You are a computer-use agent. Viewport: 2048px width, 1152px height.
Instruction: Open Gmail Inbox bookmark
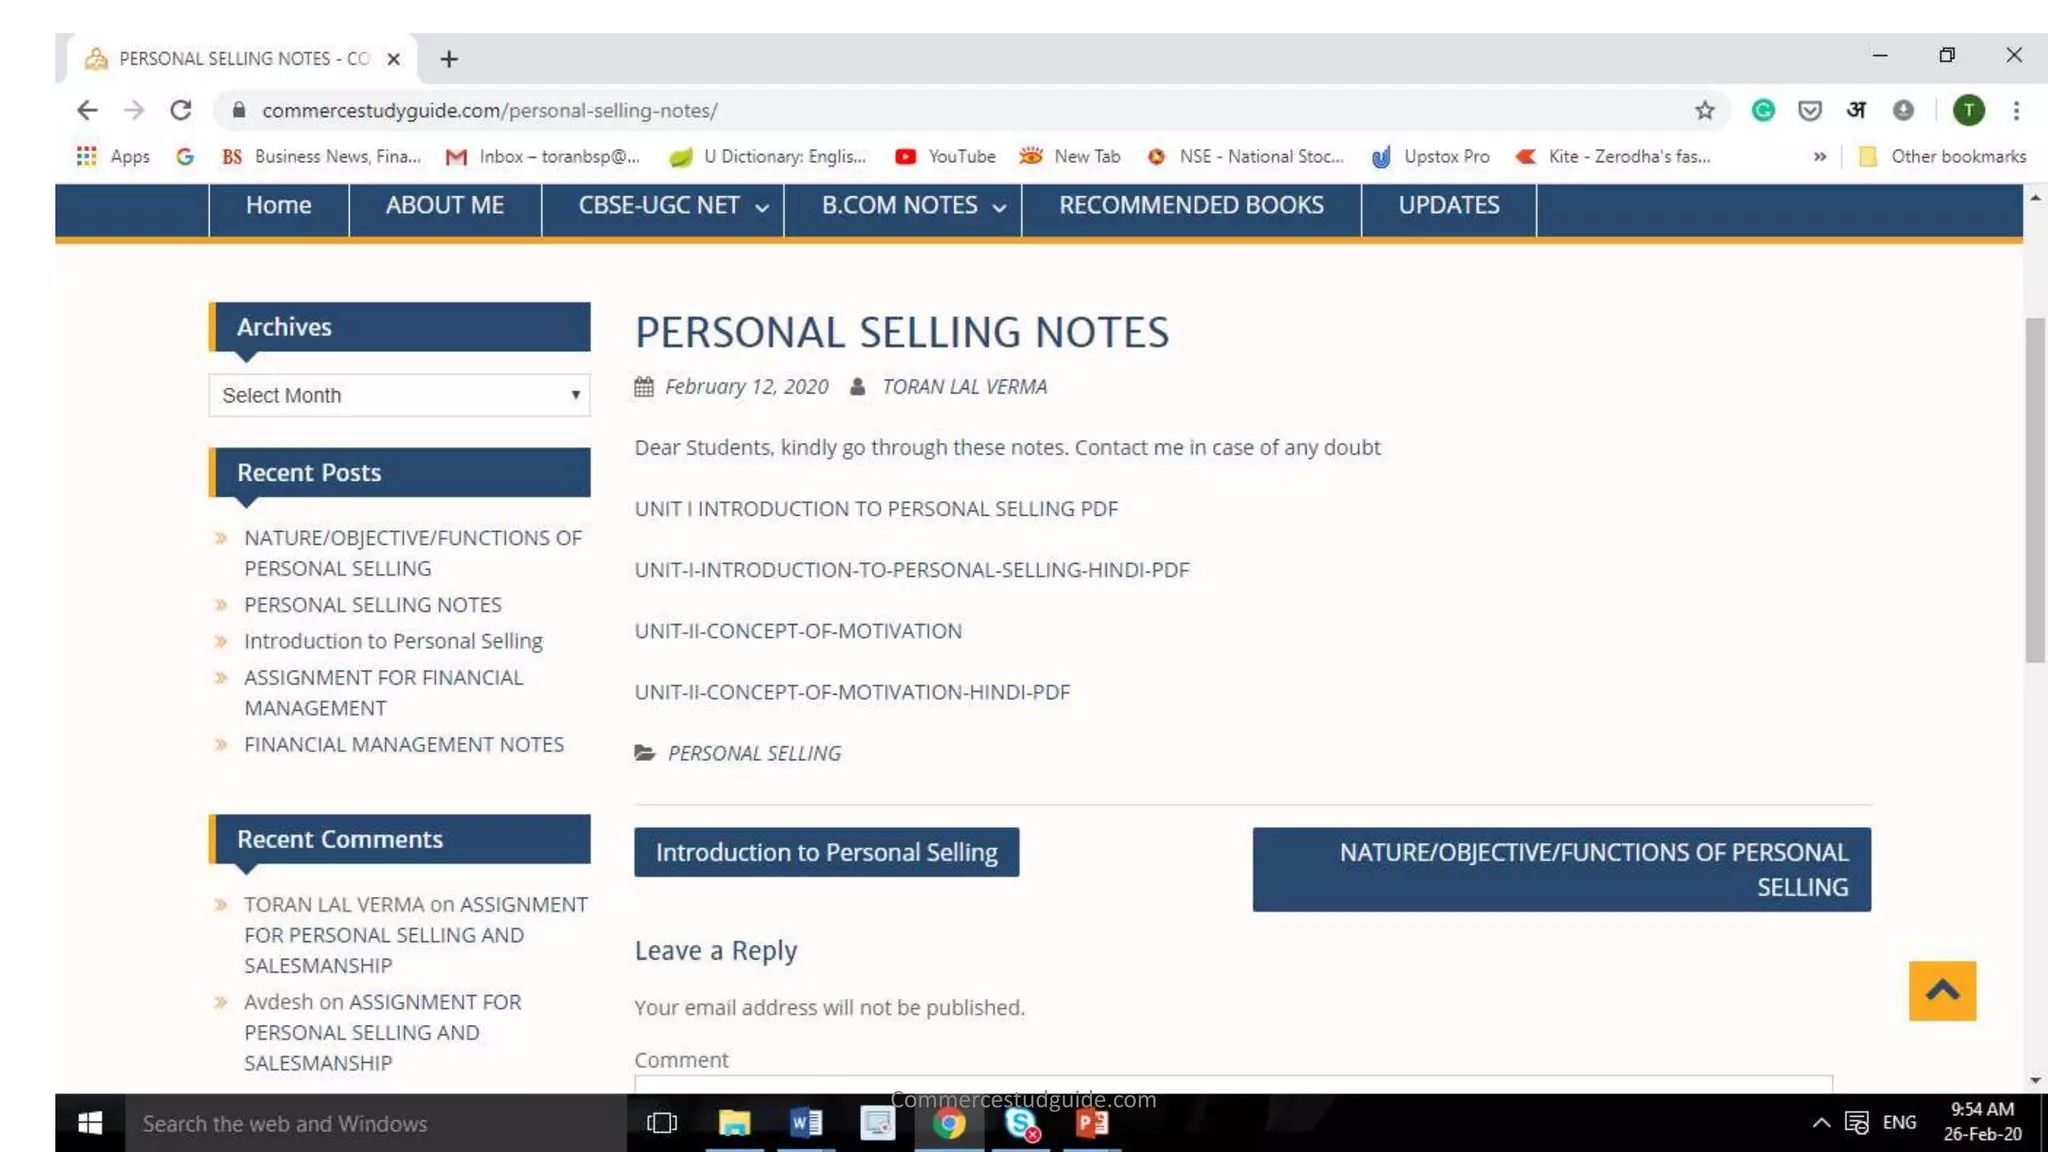[542, 156]
